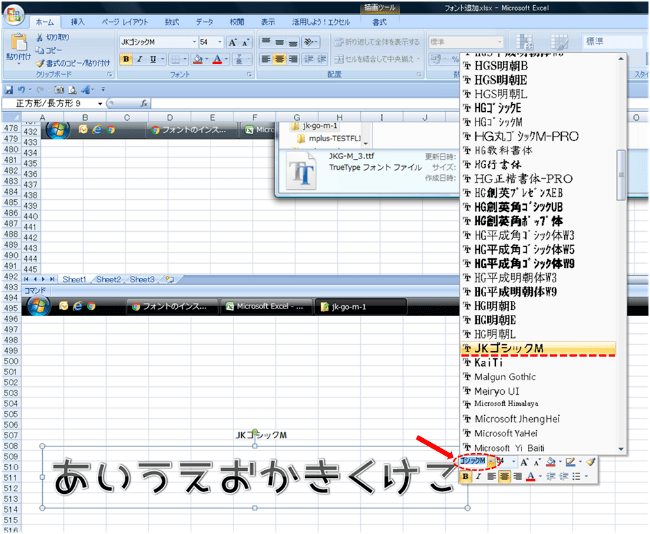Toggle Italic on the mini toolbar

point(478,477)
